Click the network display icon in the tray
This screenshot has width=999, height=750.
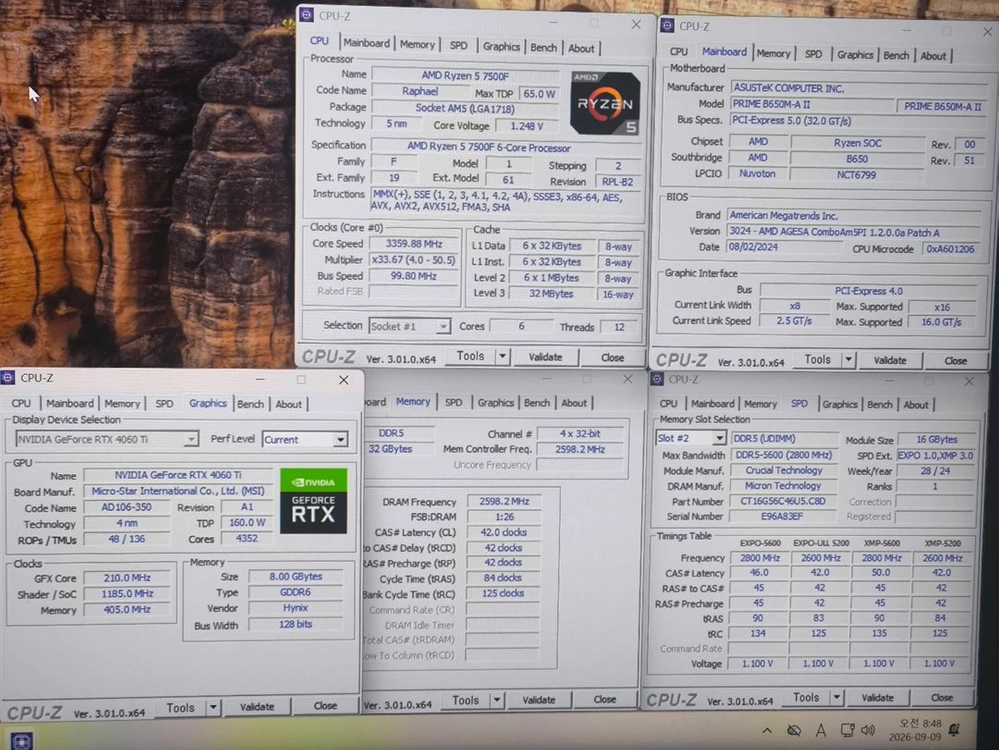pos(847,730)
